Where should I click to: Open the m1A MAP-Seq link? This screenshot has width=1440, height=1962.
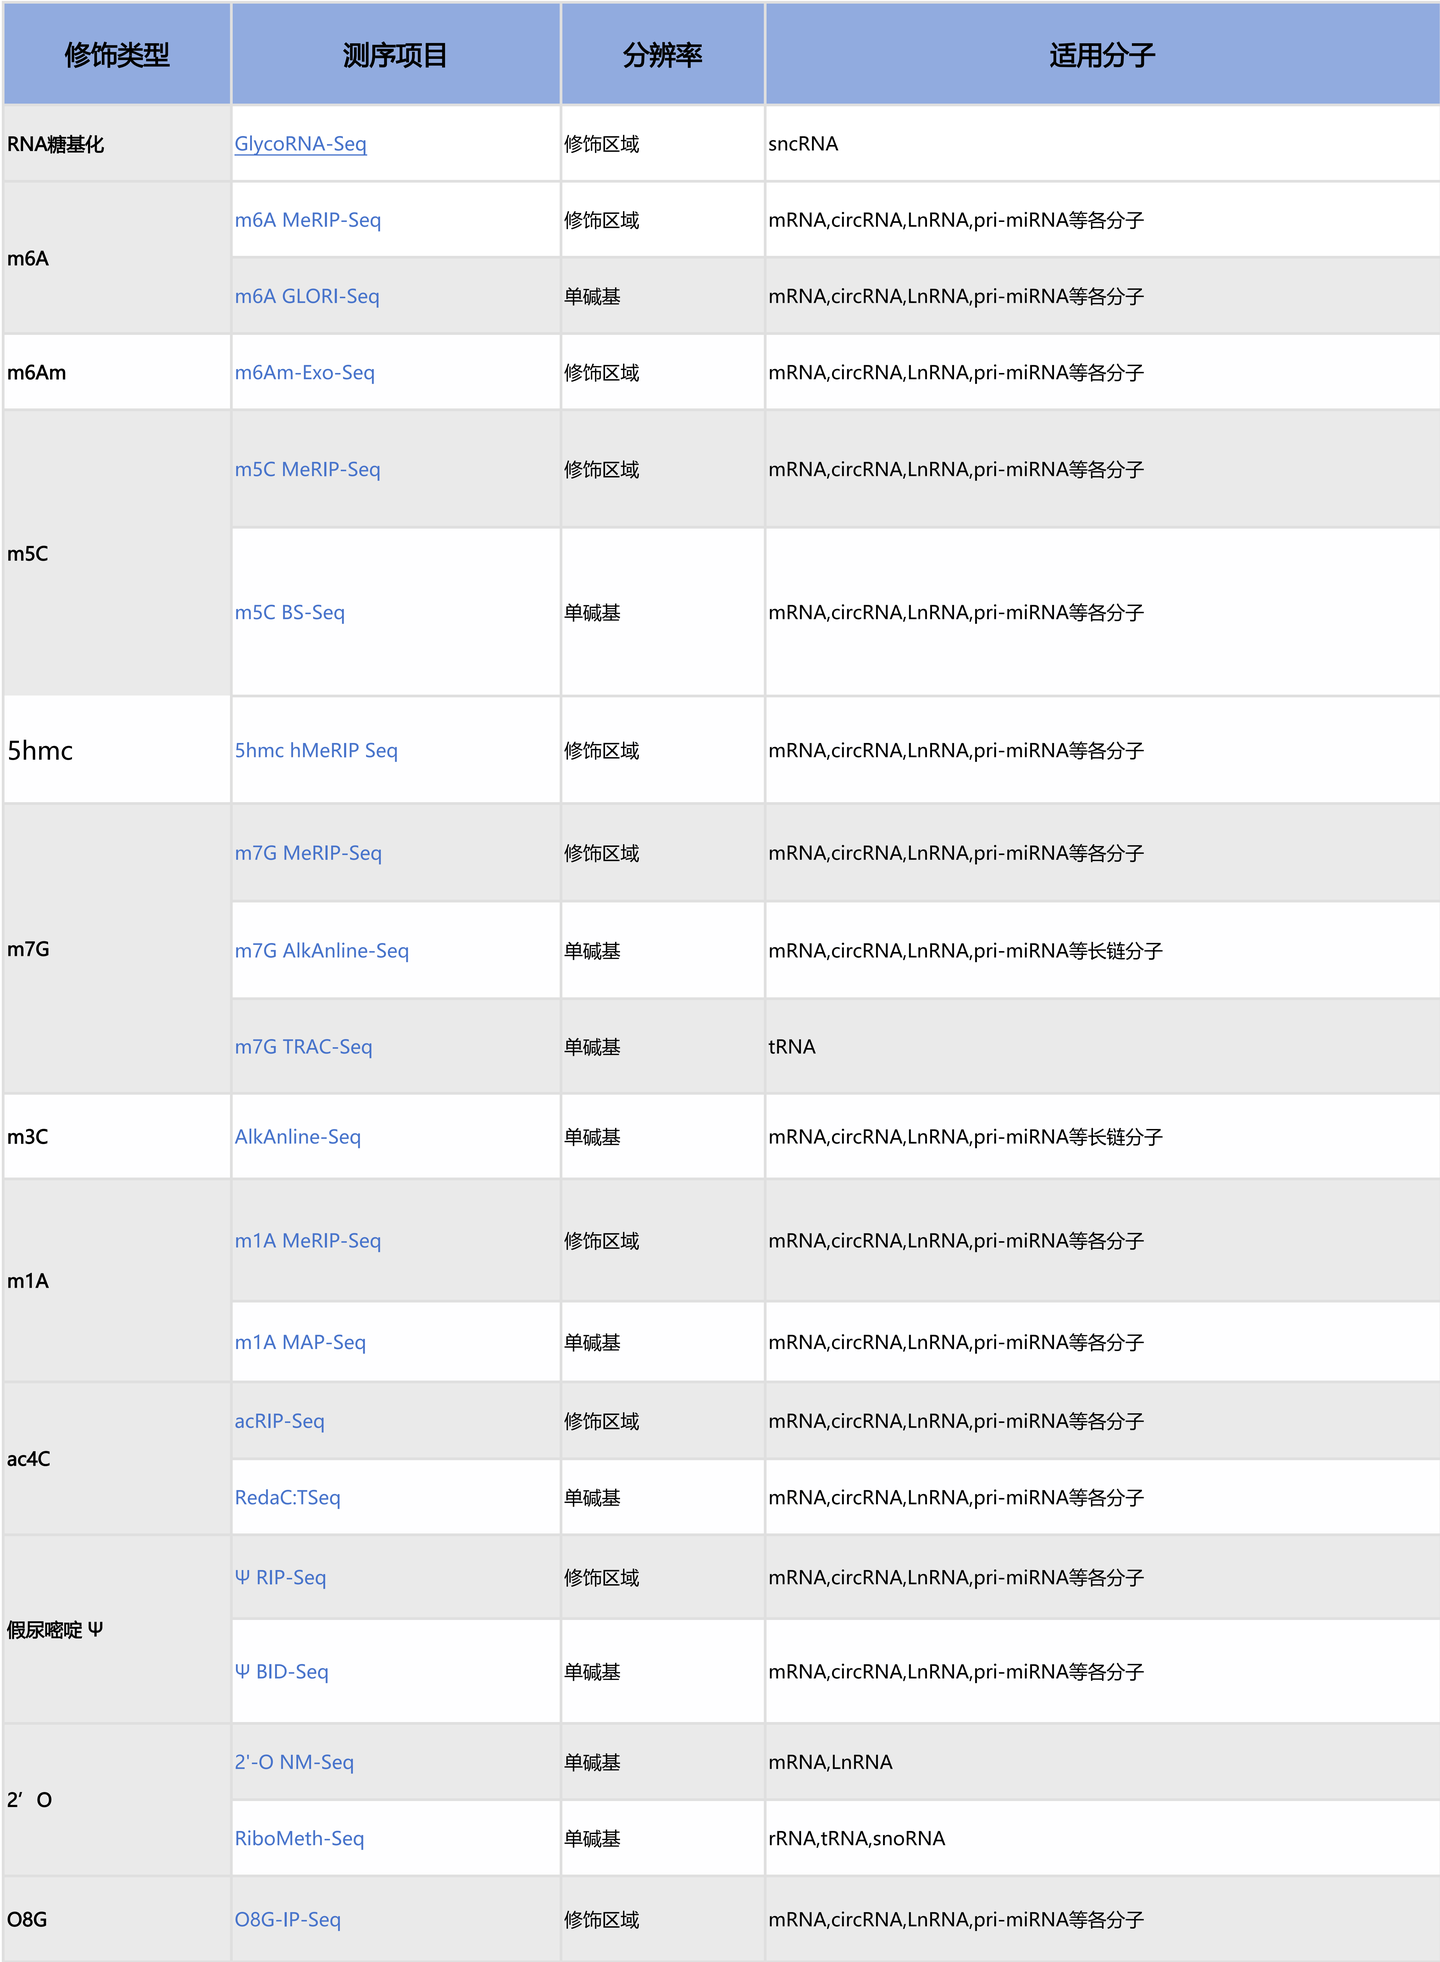(300, 1342)
